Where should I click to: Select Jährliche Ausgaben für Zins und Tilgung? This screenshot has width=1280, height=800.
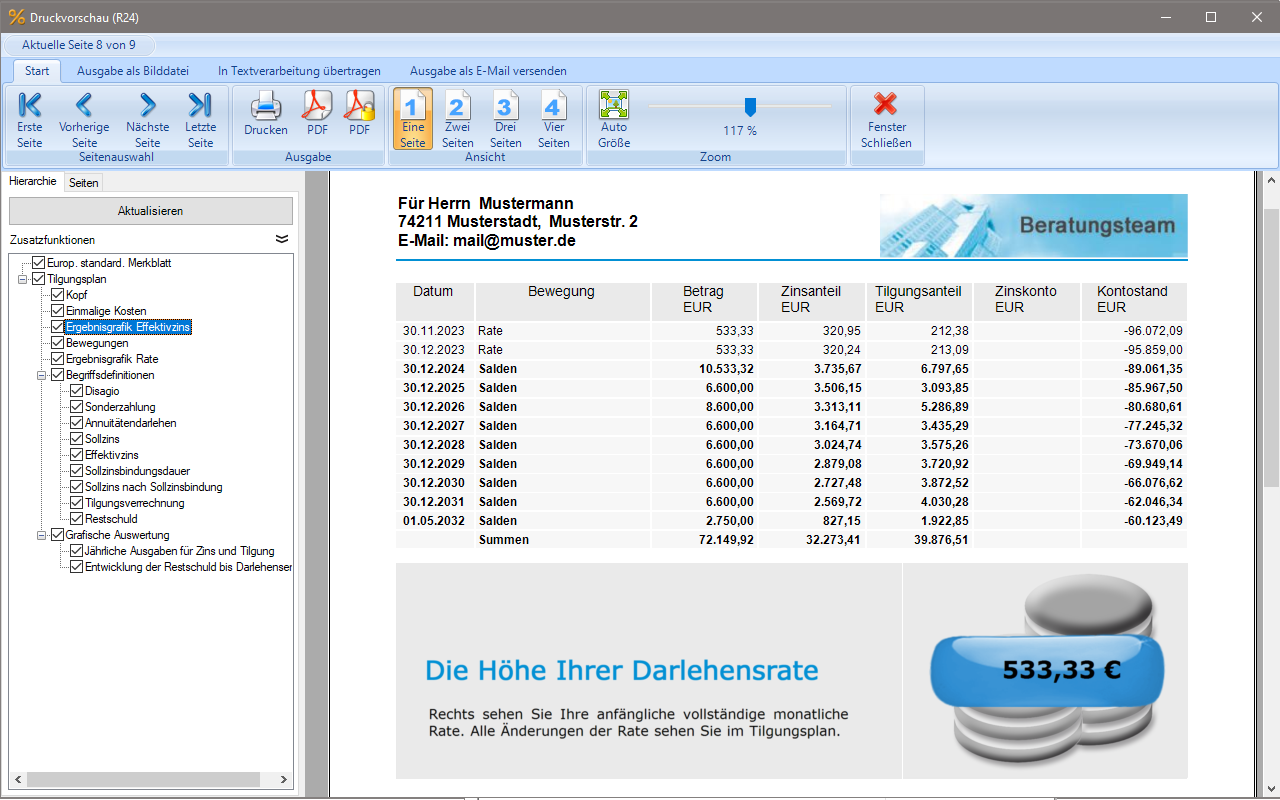click(180, 551)
